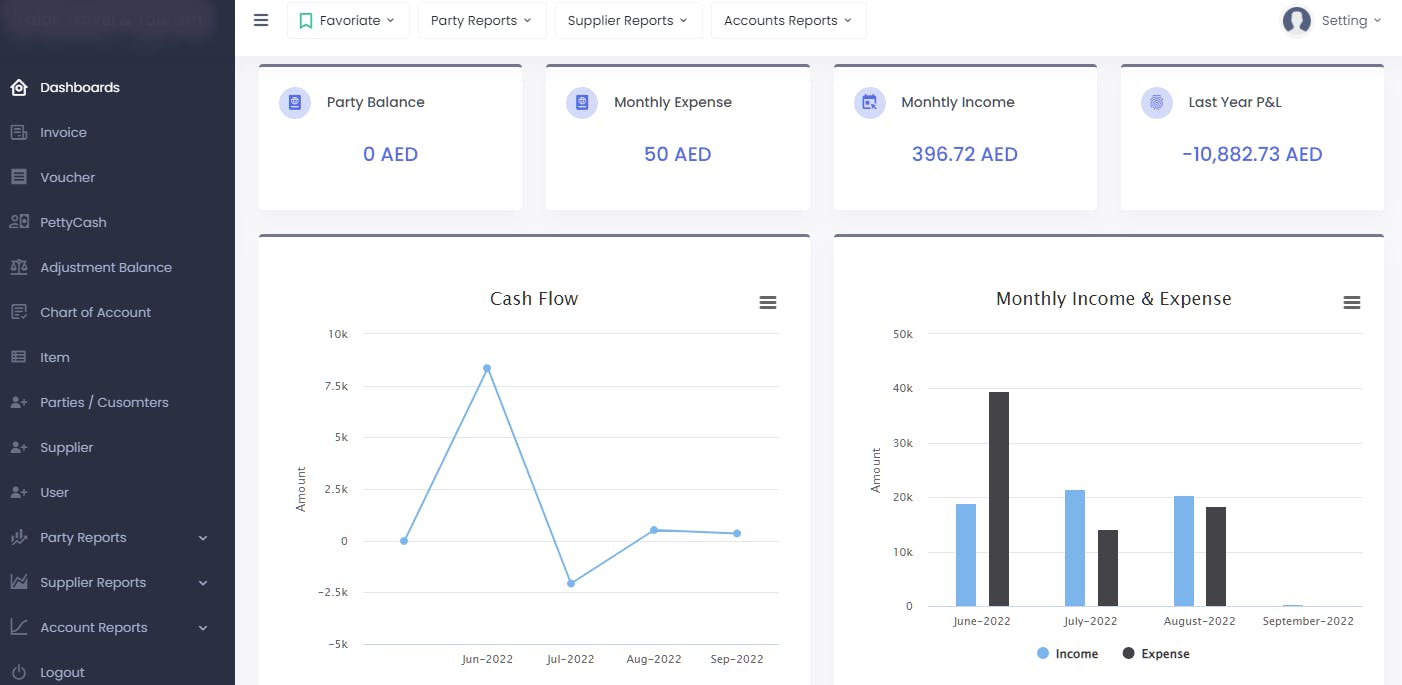Click the Adjustment Balance scales icon
The height and width of the screenshot is (685, 1402).
tap(18, 267)
